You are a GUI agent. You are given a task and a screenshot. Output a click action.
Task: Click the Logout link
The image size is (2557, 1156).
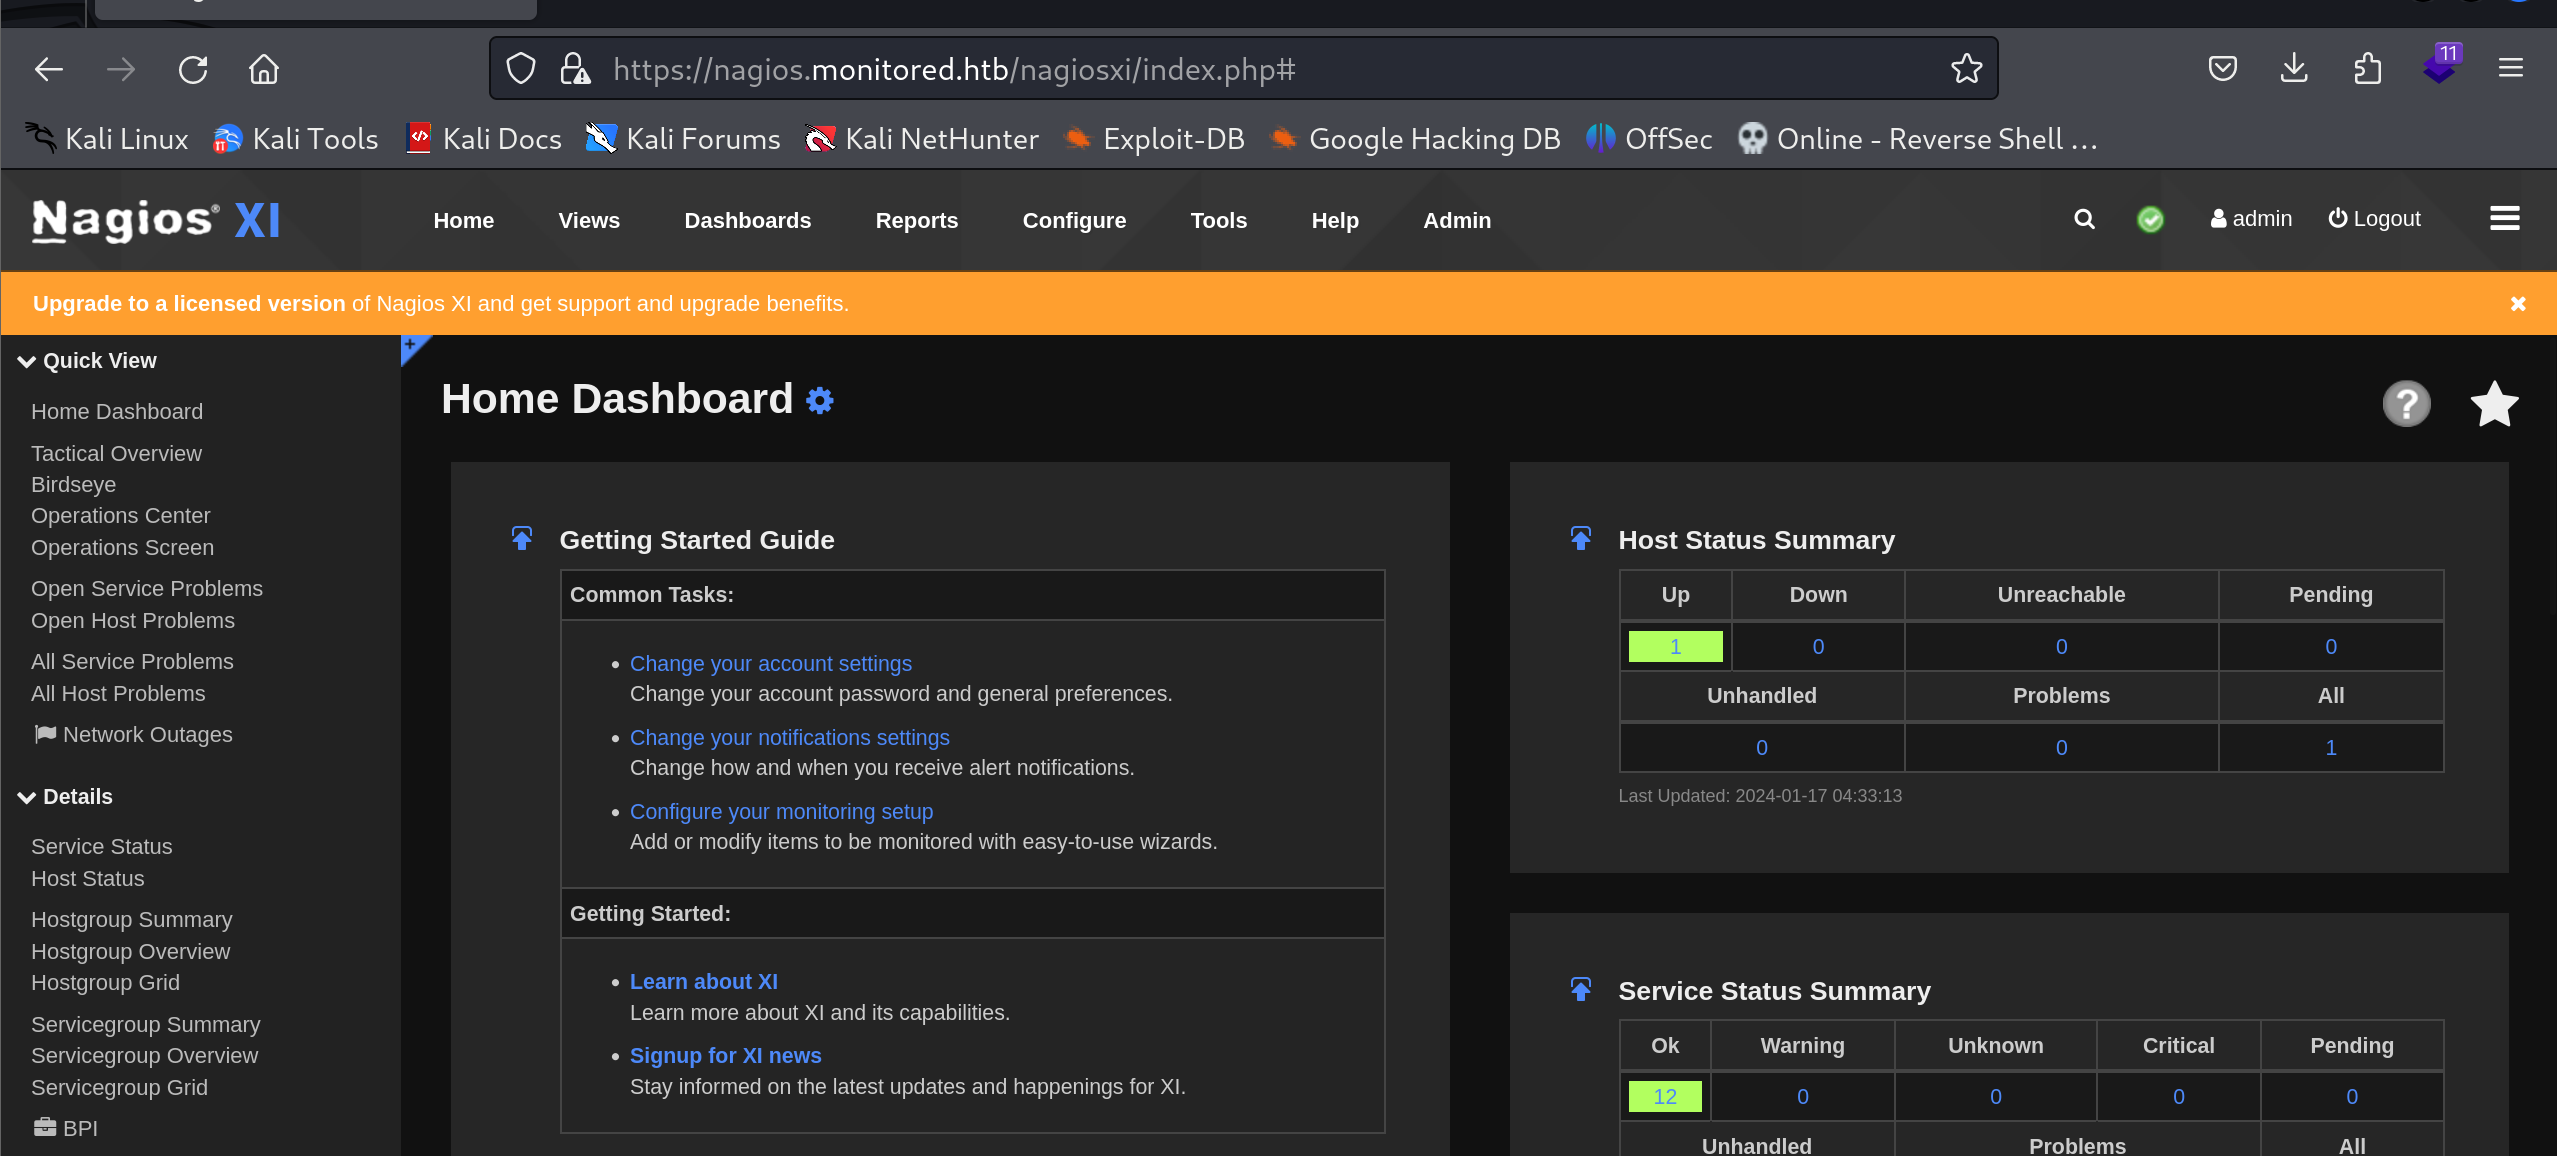click(2374, 219)
